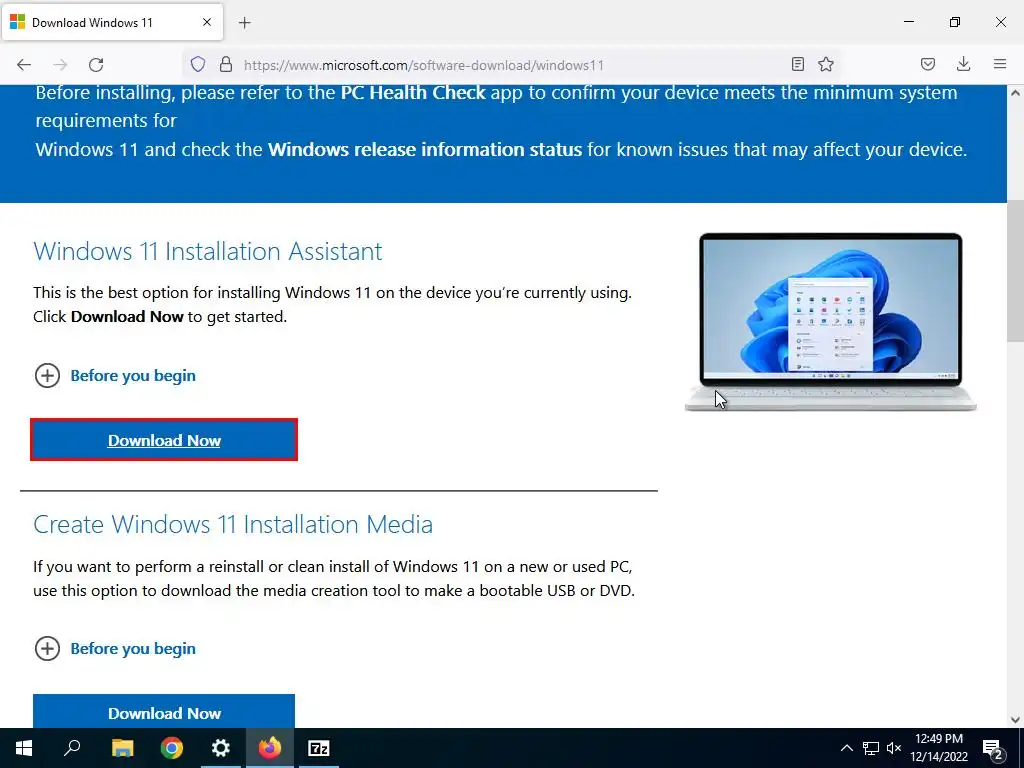Image resolution: width=1024 pixels, height=768 pixels.
Task: Open the Firefox hamburger menu
Action: pyautogui.click(x=1000, y=64)
